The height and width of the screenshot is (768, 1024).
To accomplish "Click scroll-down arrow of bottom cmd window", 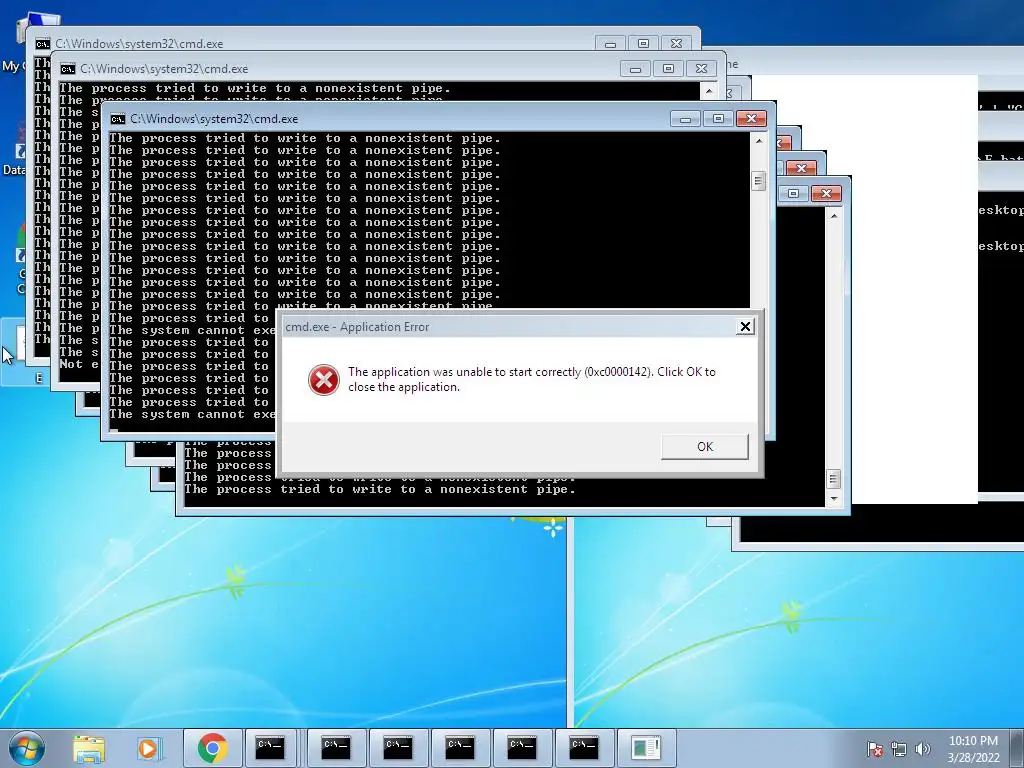I will coord(833,499).
